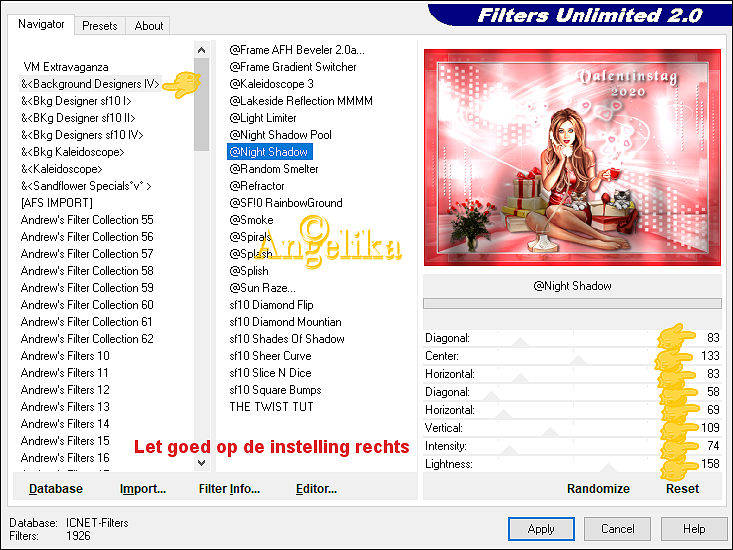Image resolution: width=733 pixels, height=550 pixels.
Task: Select Andrew's Filters 16 category
Action: tap(65, 457)
